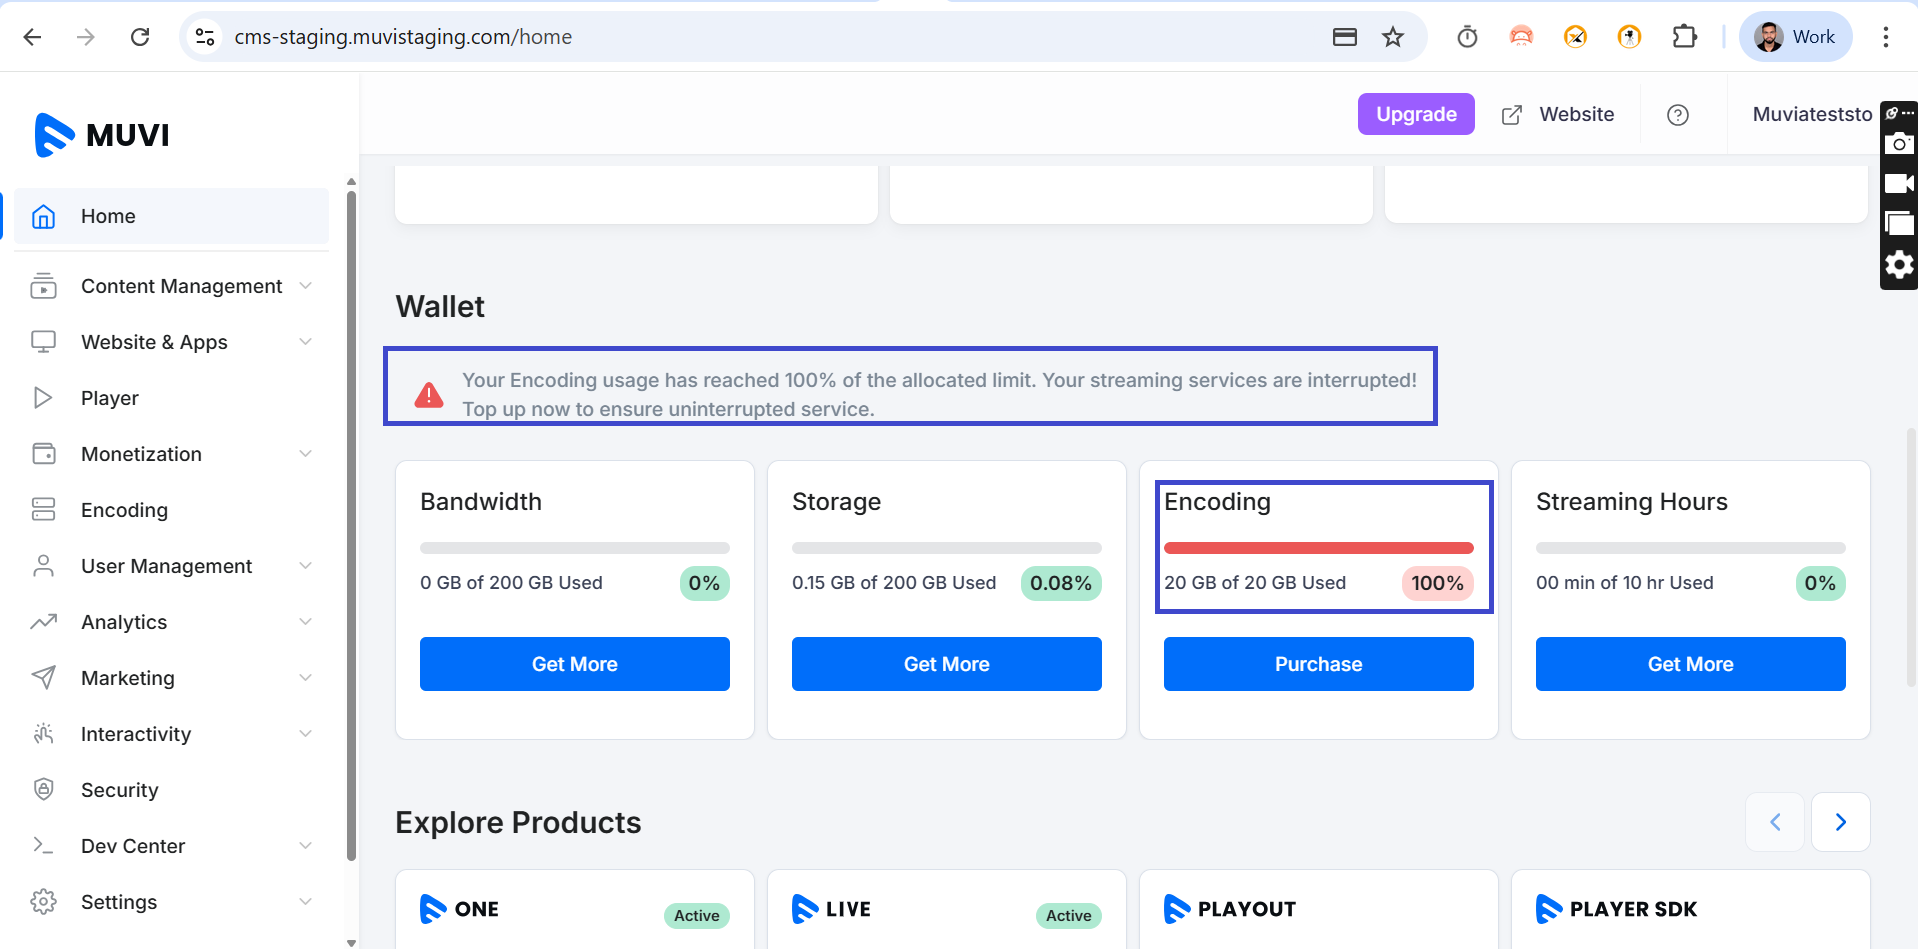Bookmark page with the star icon
Viewport: 1918px width, 949px height.
[1392, 37]
